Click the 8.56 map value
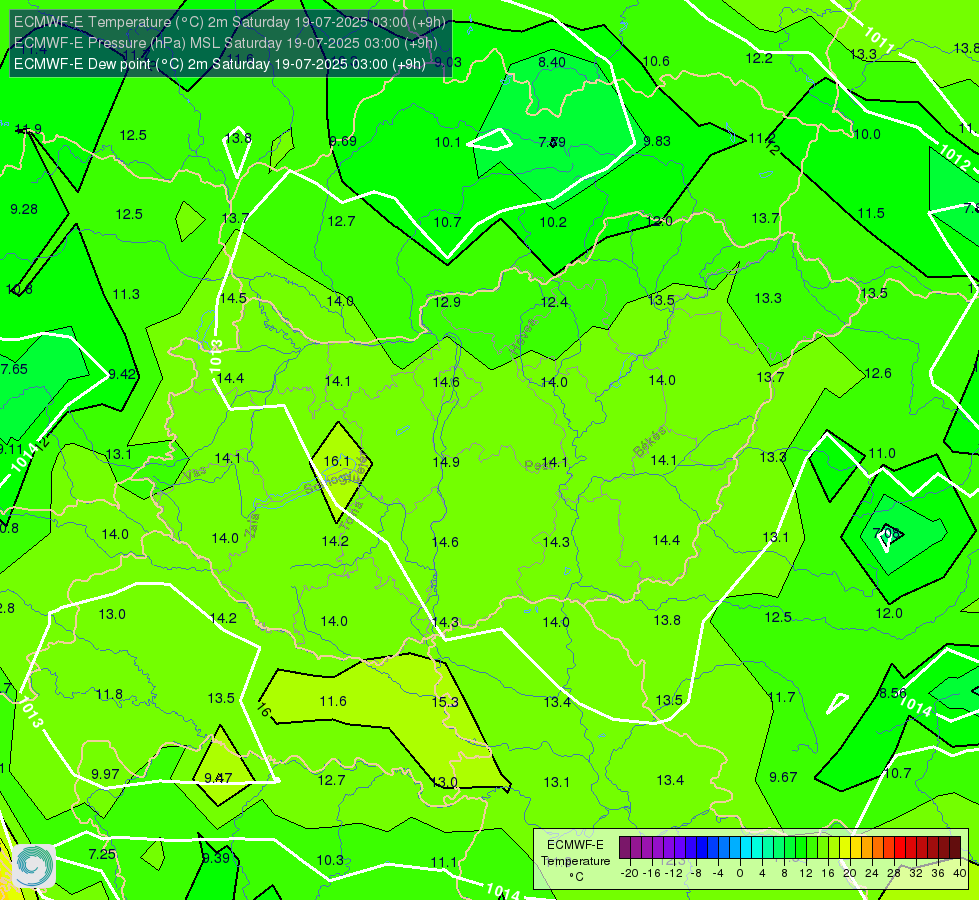979x900 pixels. (893, 693)
